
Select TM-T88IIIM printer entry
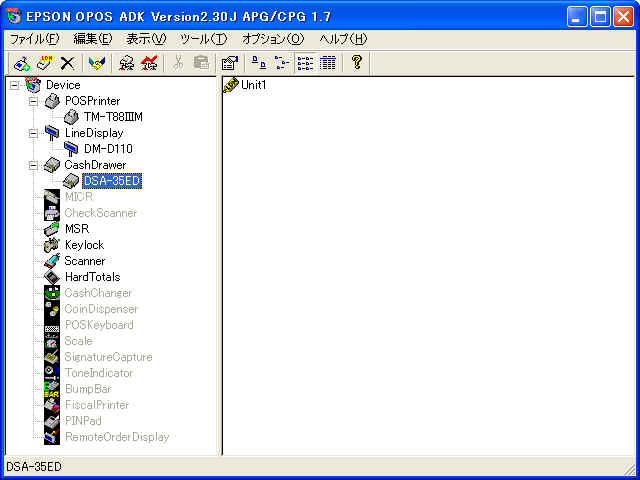113,117
